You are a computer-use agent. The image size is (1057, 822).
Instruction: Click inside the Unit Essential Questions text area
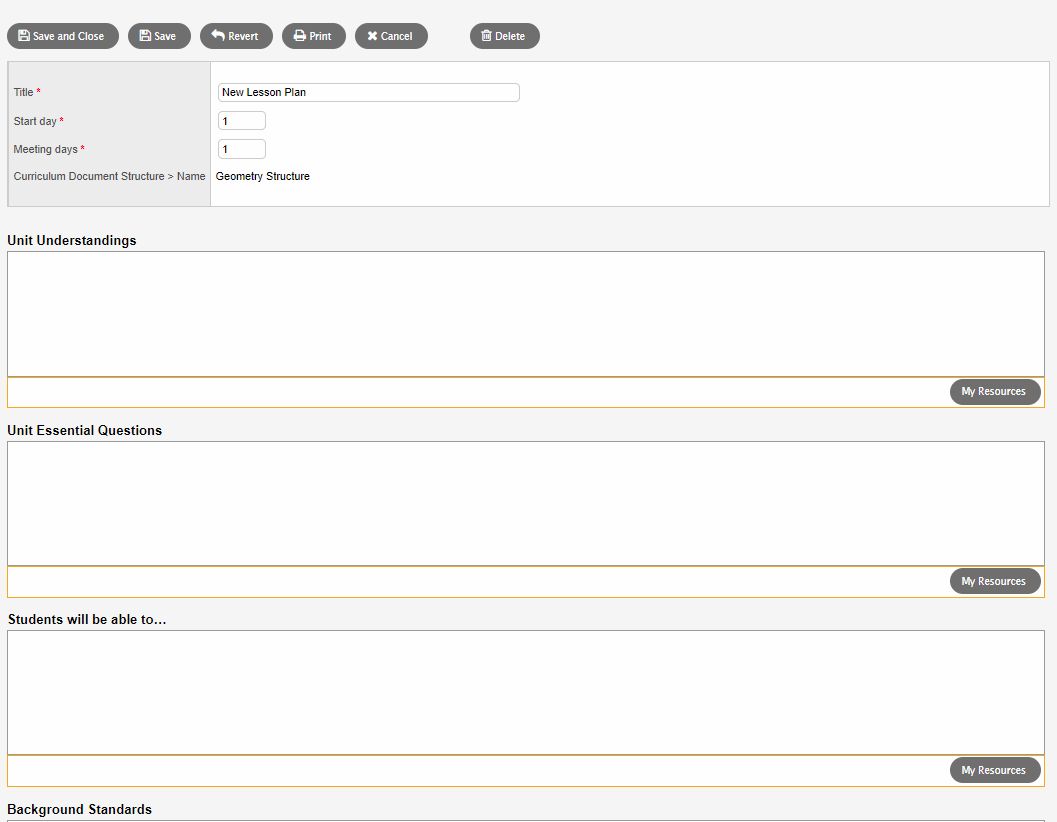525,503
